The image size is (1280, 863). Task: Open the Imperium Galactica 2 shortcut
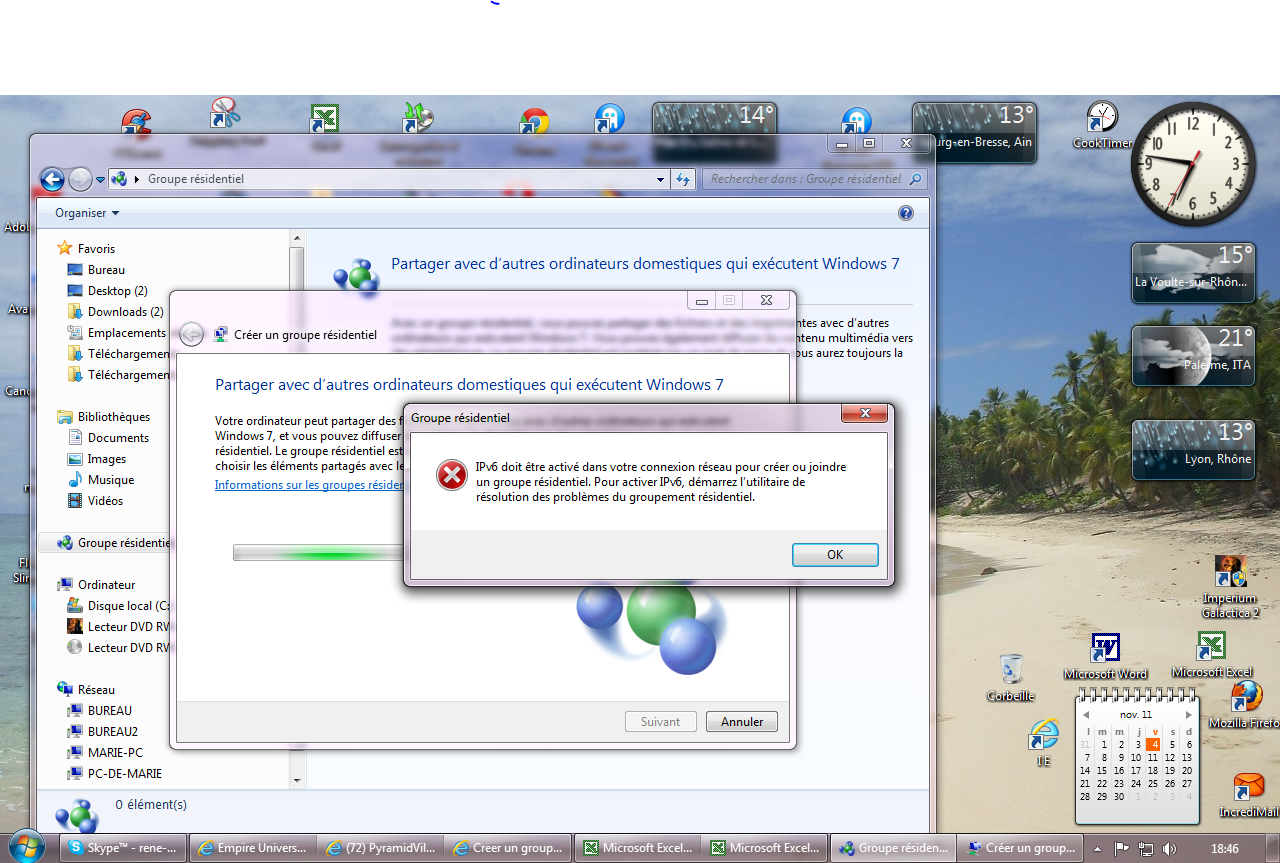(x=1229, y=574)
